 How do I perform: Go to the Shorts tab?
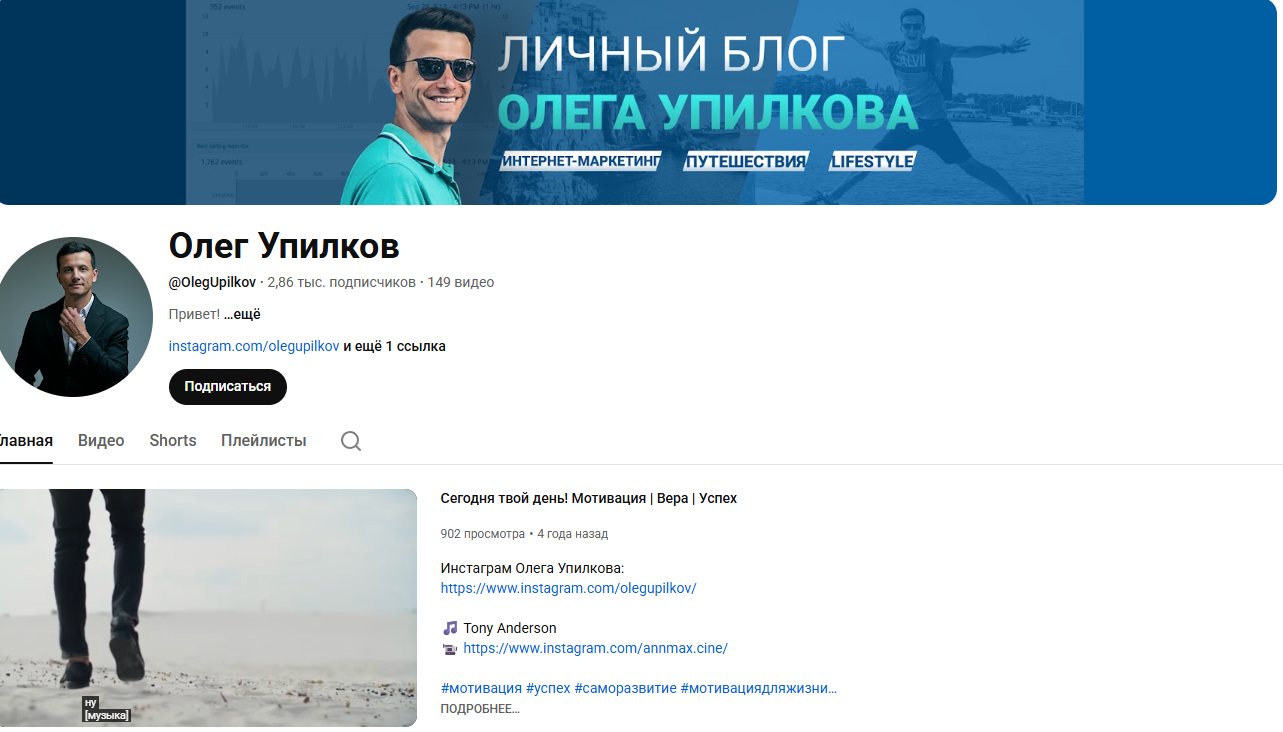[173, 441]
